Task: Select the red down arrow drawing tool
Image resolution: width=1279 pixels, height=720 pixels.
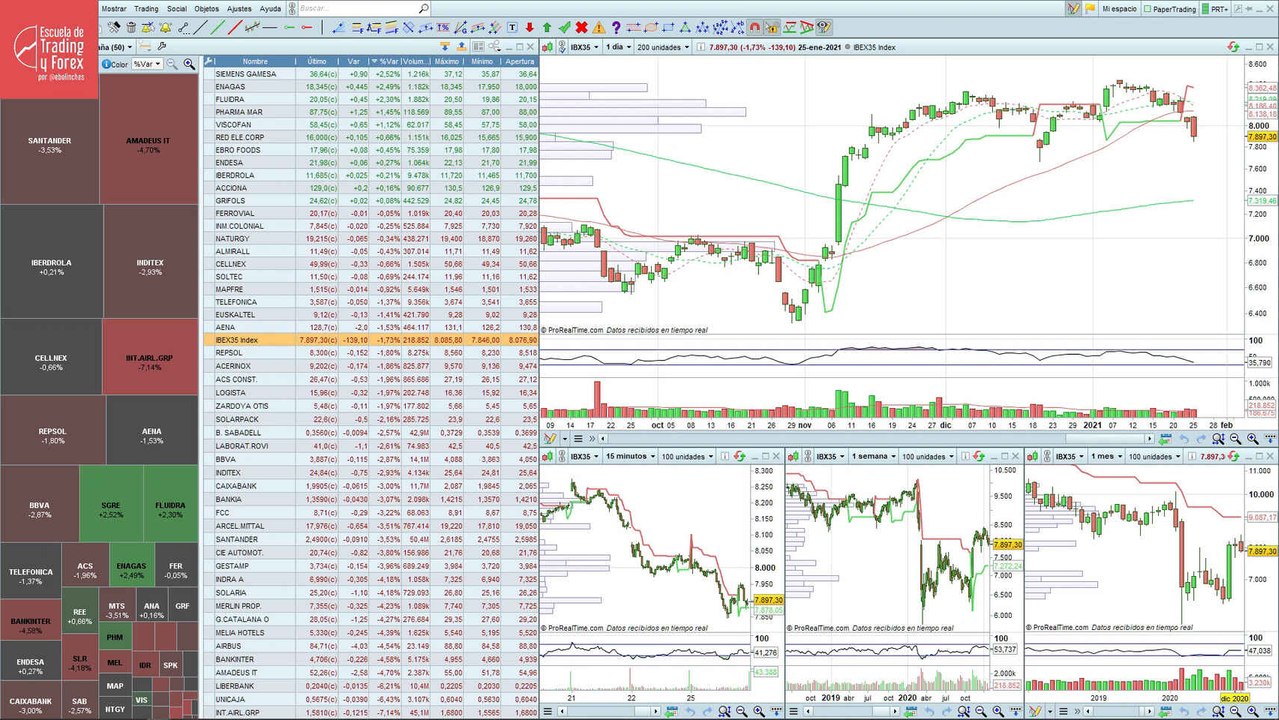Action: pyautogui.click(x=529, y=27)
